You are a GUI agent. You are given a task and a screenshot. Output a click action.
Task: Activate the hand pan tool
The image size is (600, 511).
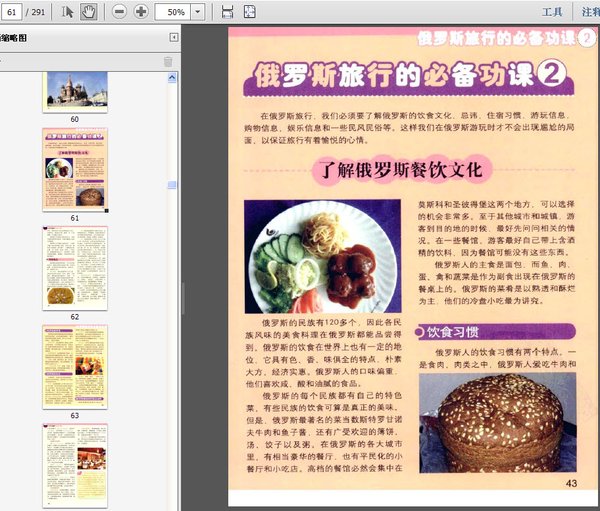tap(88, 12)
